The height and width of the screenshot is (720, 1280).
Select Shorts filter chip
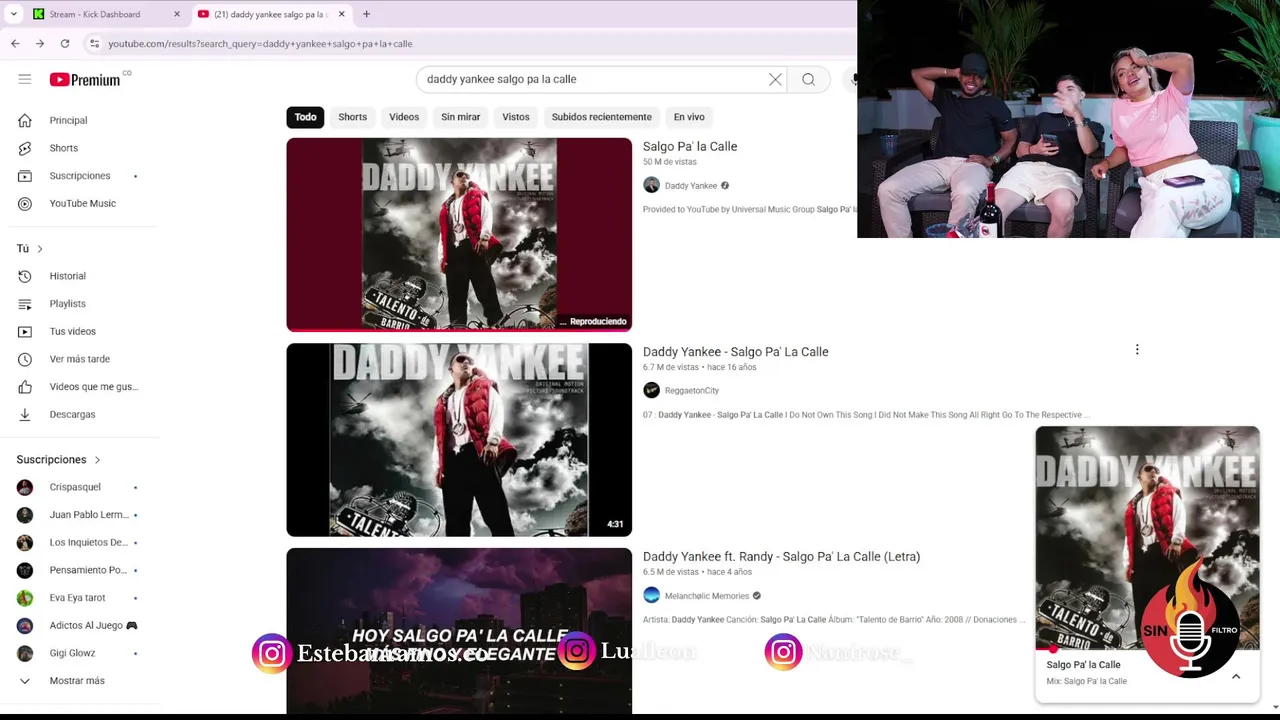[352, 117]
